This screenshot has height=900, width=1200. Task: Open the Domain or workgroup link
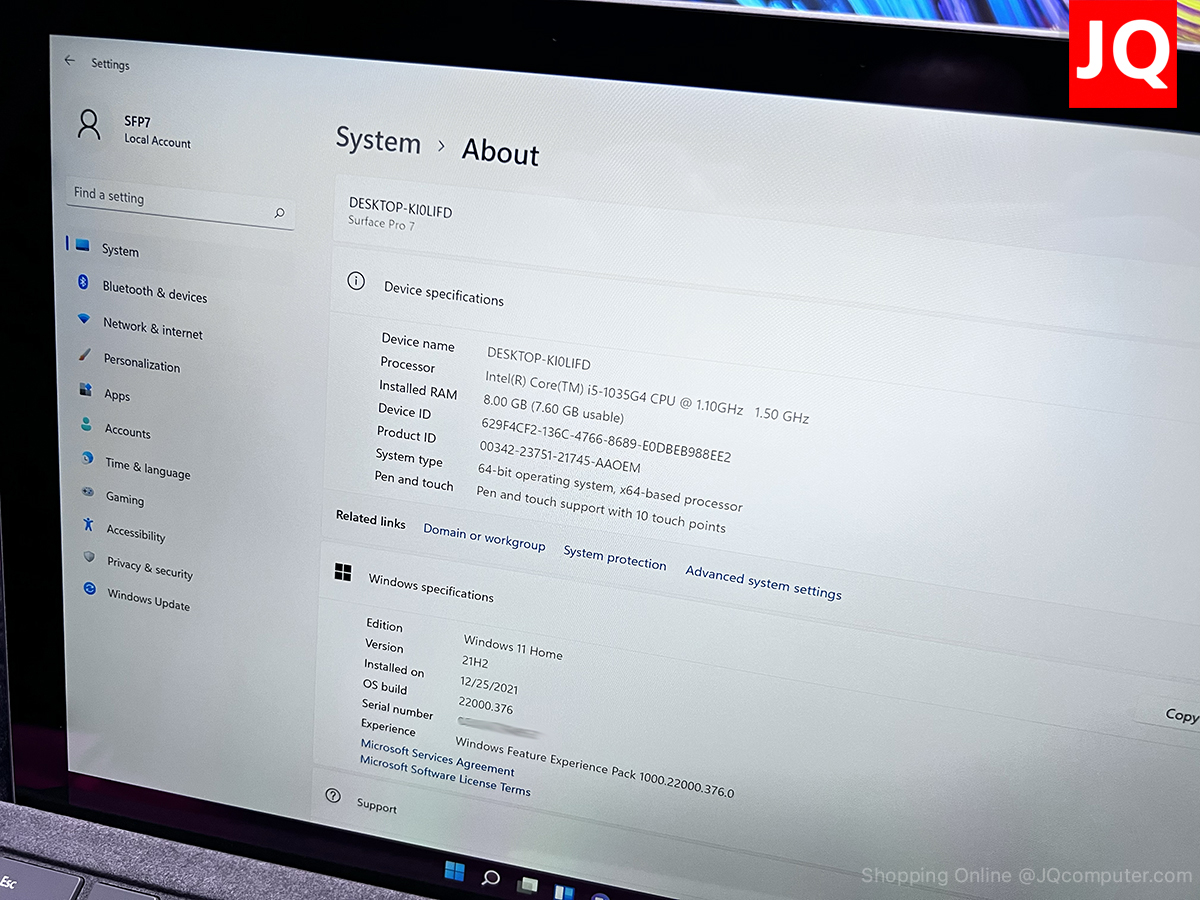(484, 536)
